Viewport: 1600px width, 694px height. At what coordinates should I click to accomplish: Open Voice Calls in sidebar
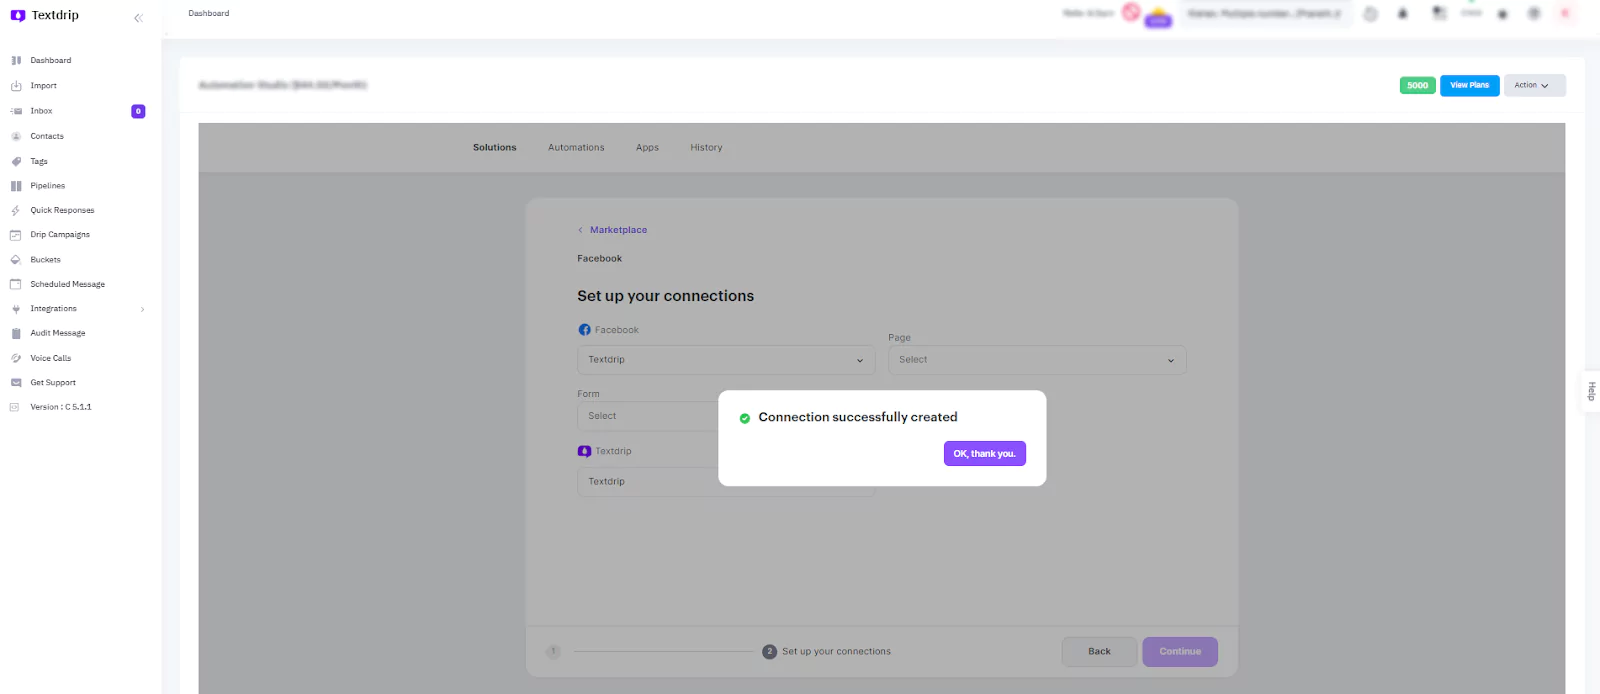tap(50, 358)
